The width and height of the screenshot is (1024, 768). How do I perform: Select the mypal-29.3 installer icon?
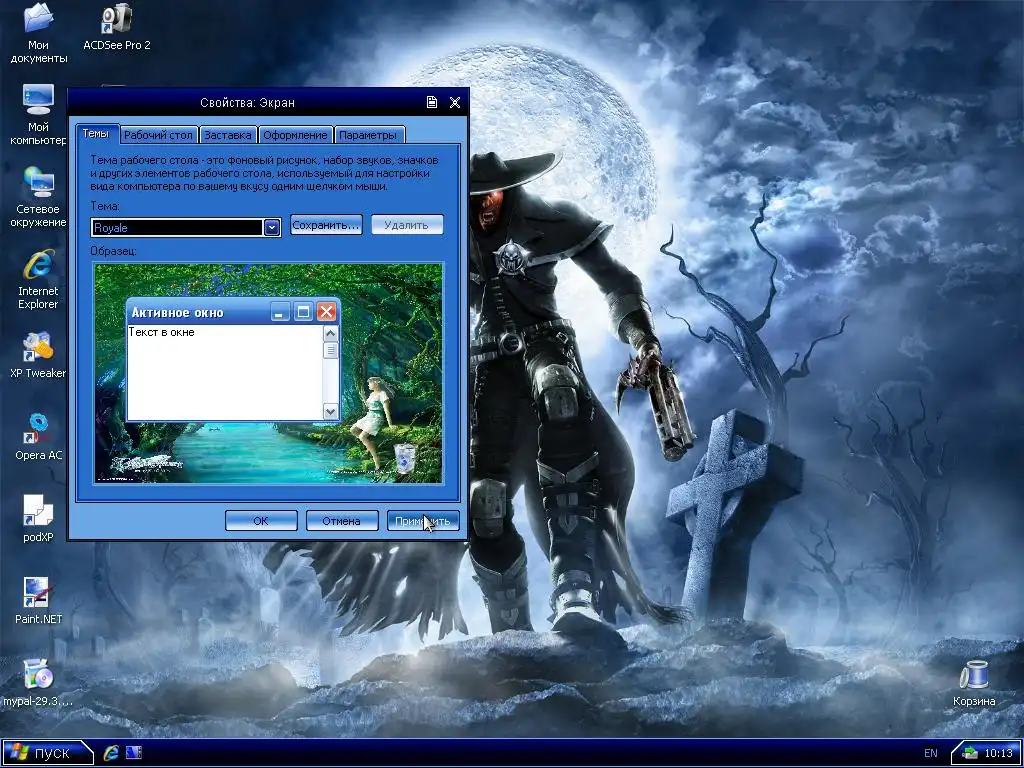click(38, 682)
